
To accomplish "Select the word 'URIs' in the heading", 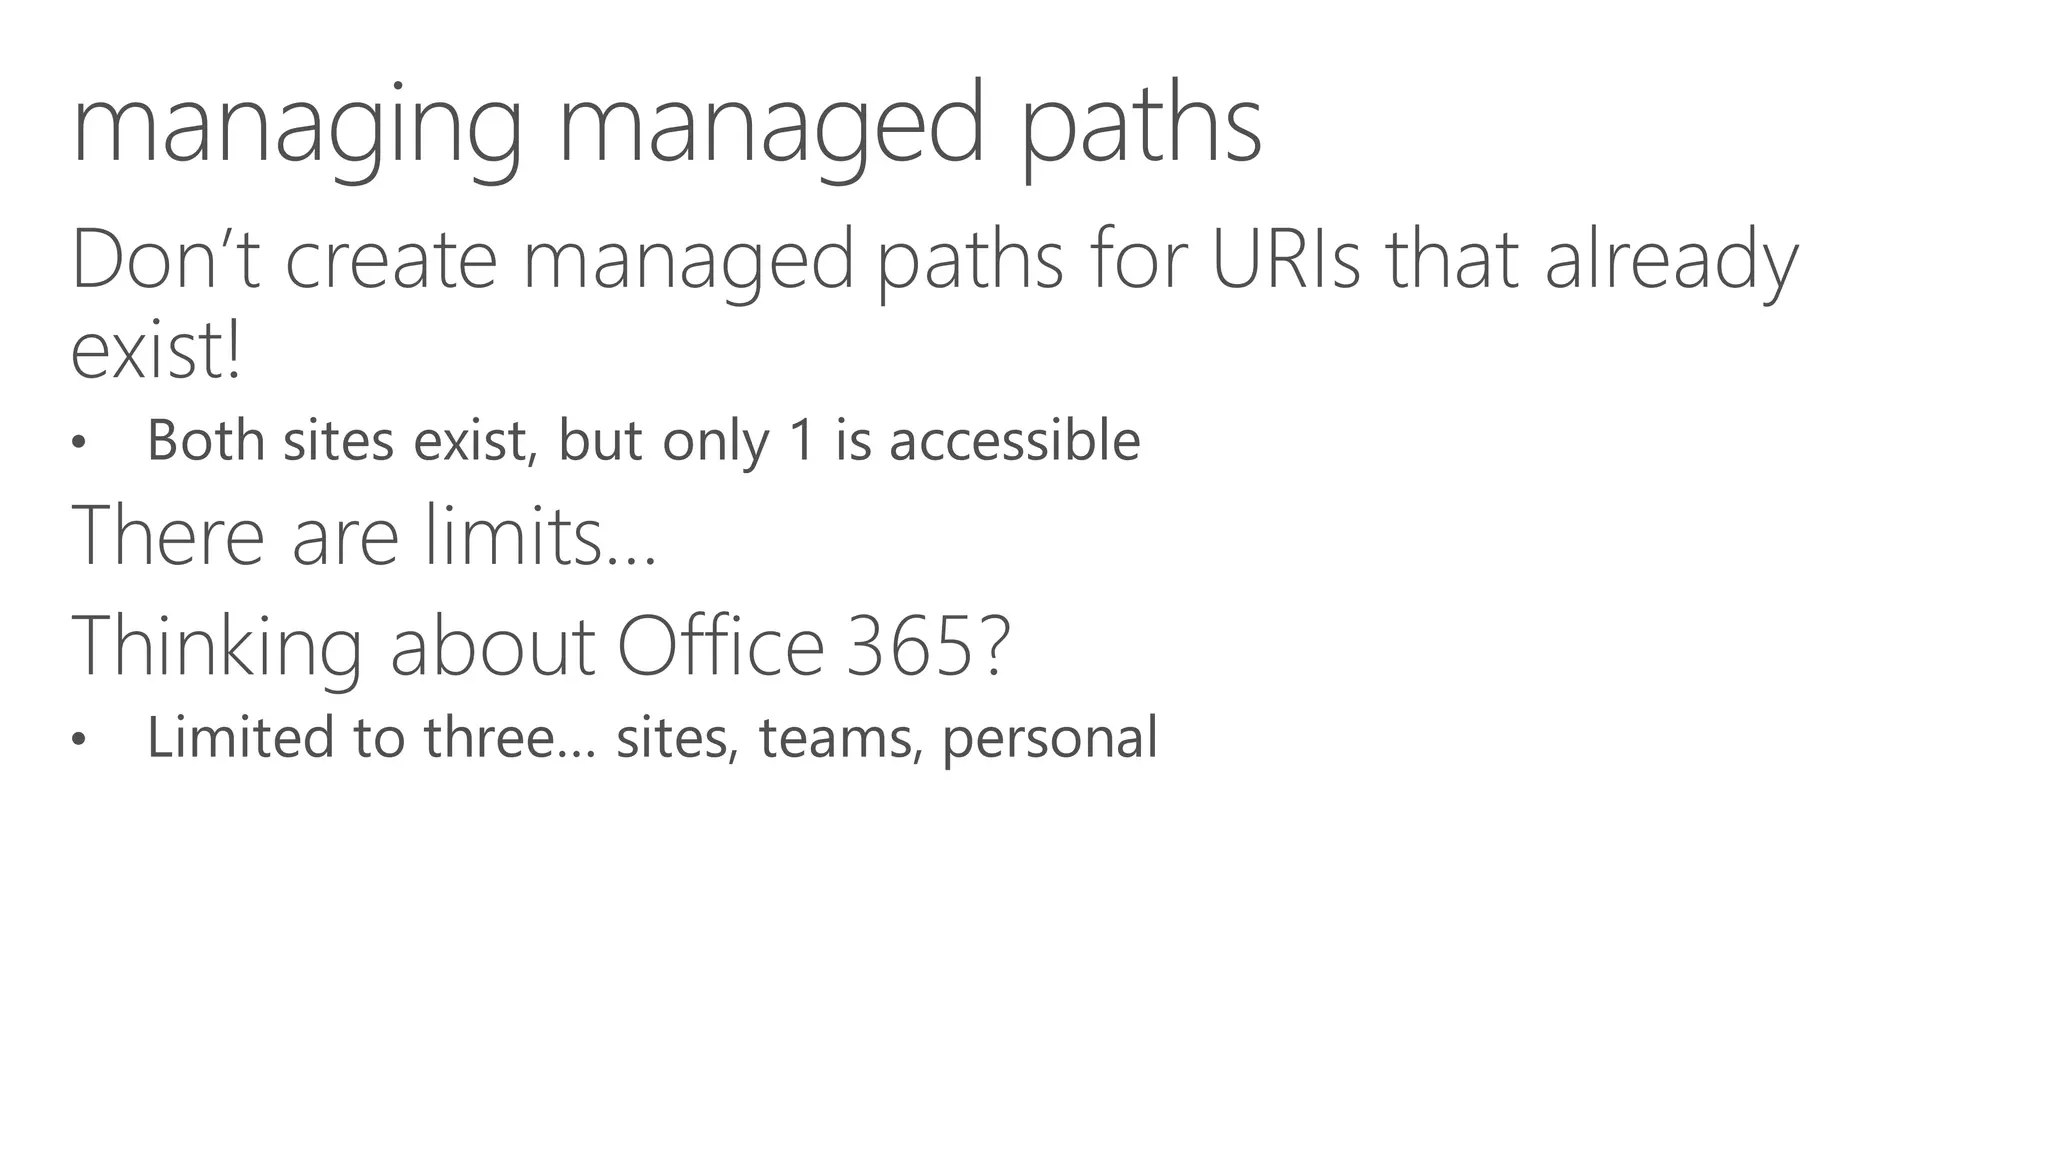I will coord(1286,260).
